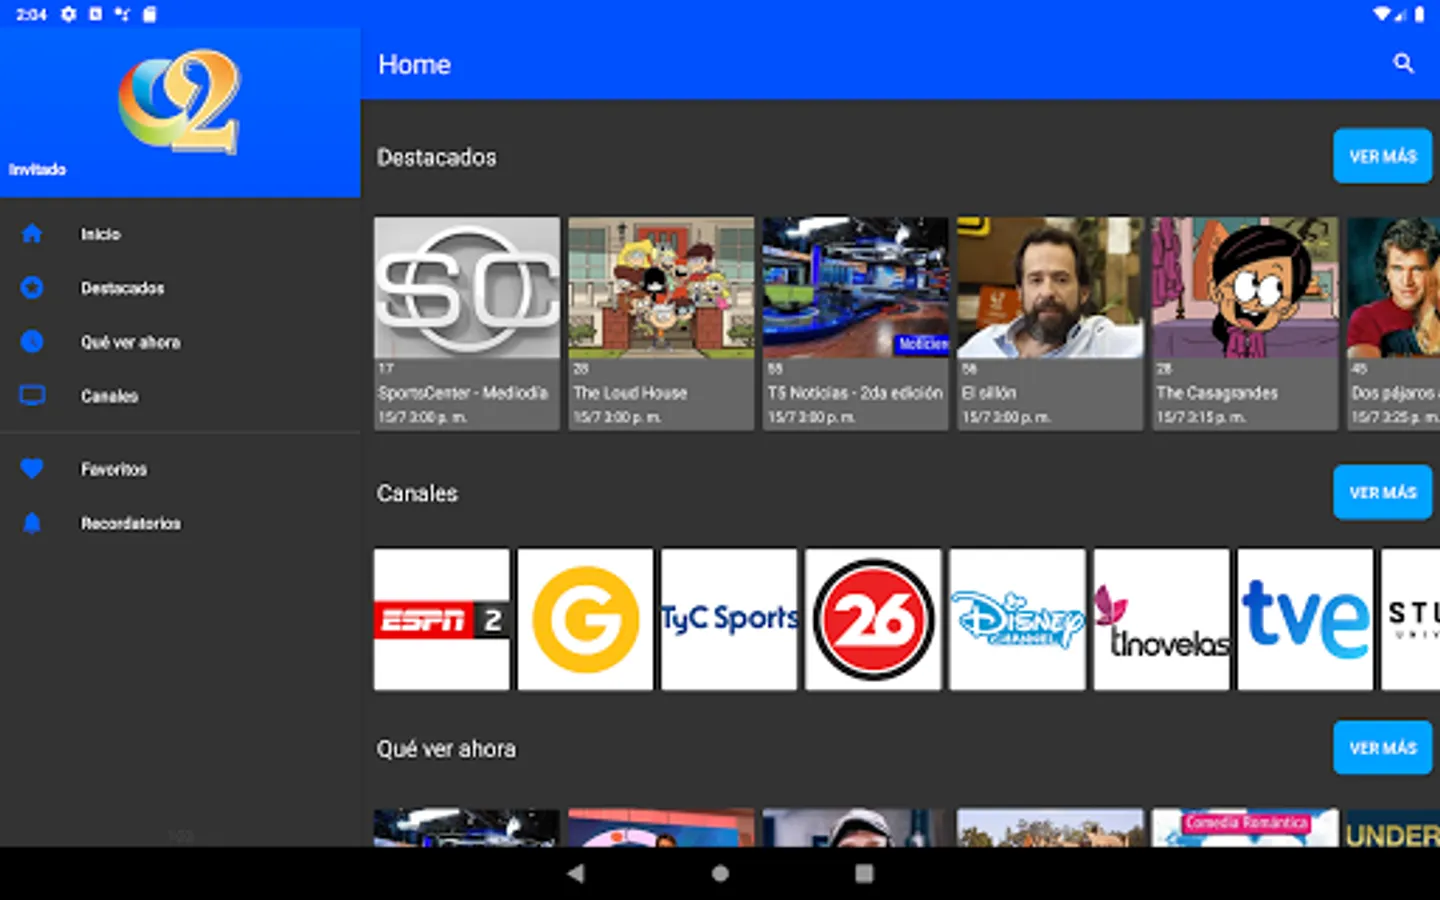This screenshot has width=1440, height=900.
Task: Select the tlnovelas channel tile
Action: [1161, 619]
